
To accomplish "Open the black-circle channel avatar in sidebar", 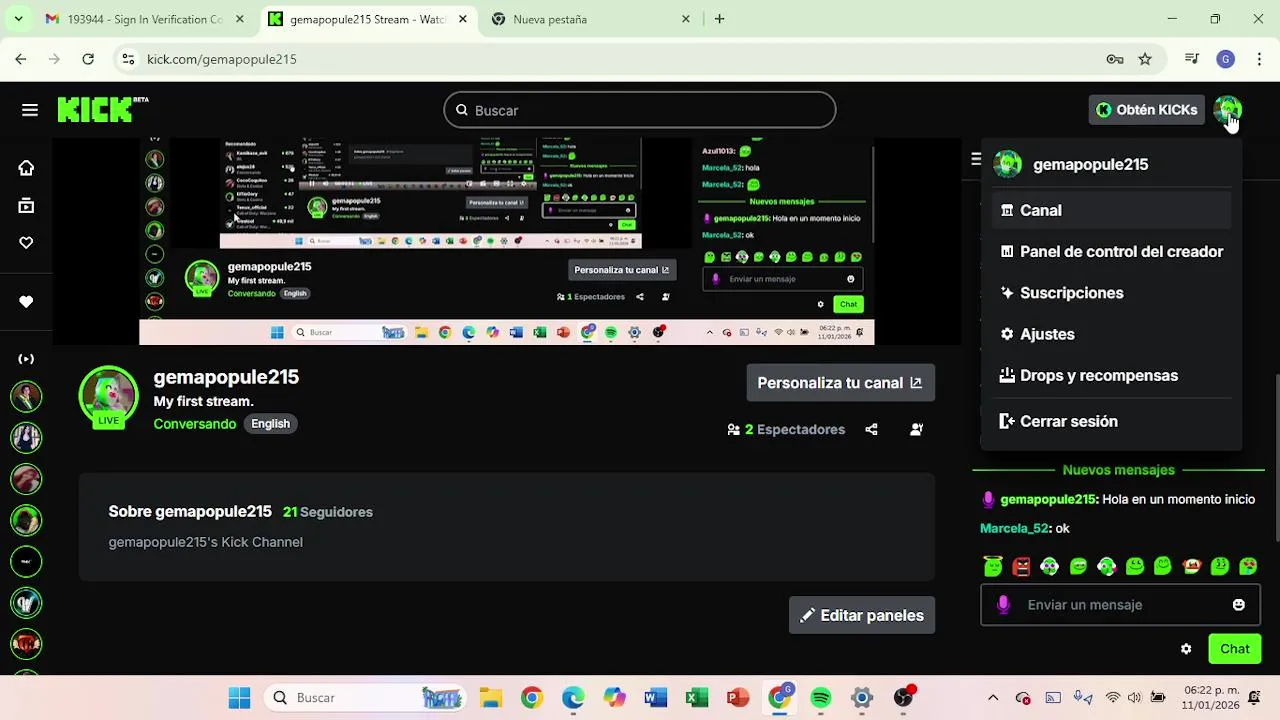I will click(26, 561).
